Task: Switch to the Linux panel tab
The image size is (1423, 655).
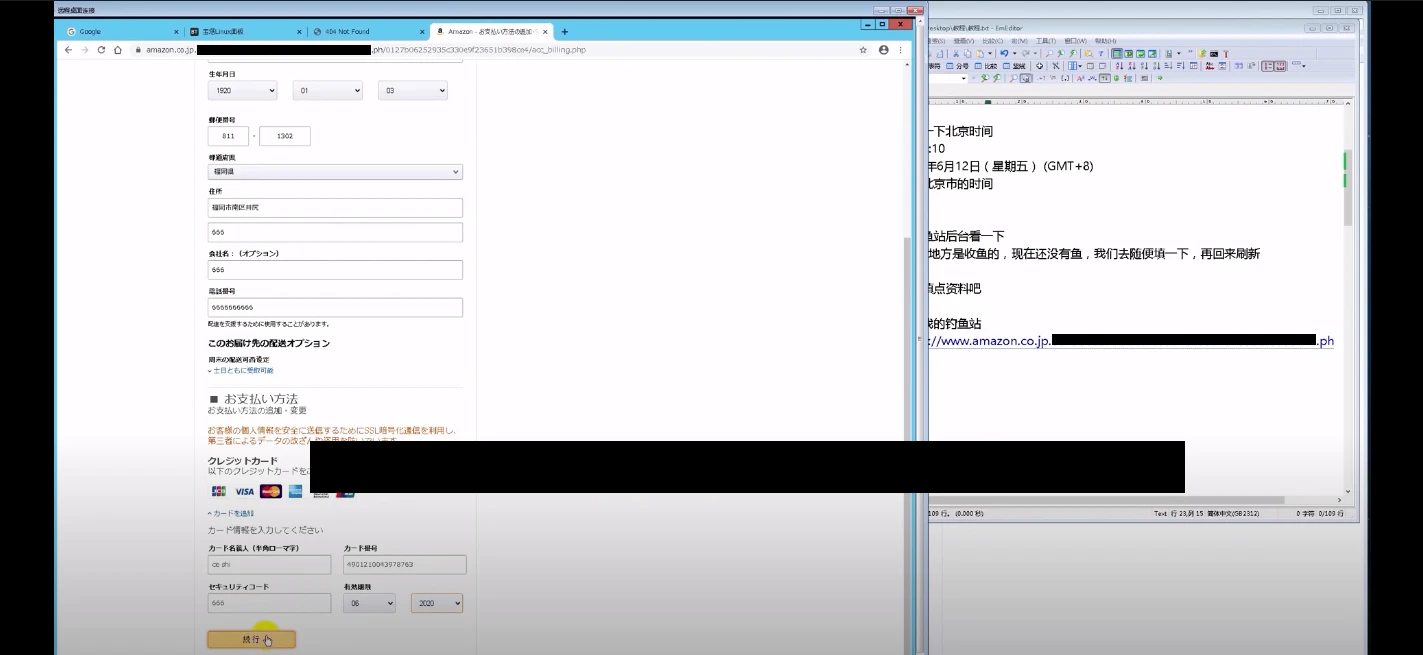Action: pyautogui.click(x=245, y=32)
